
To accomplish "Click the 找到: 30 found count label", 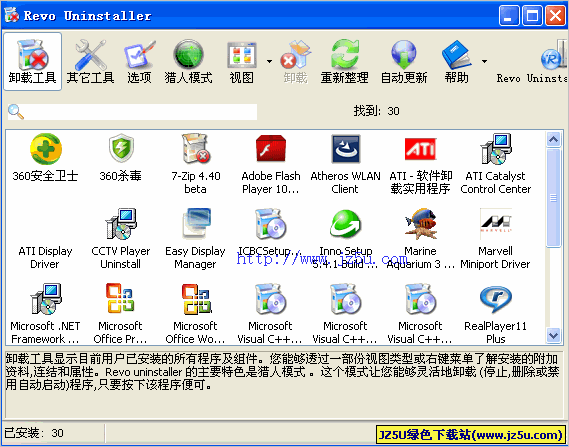I will click(376, 111).
